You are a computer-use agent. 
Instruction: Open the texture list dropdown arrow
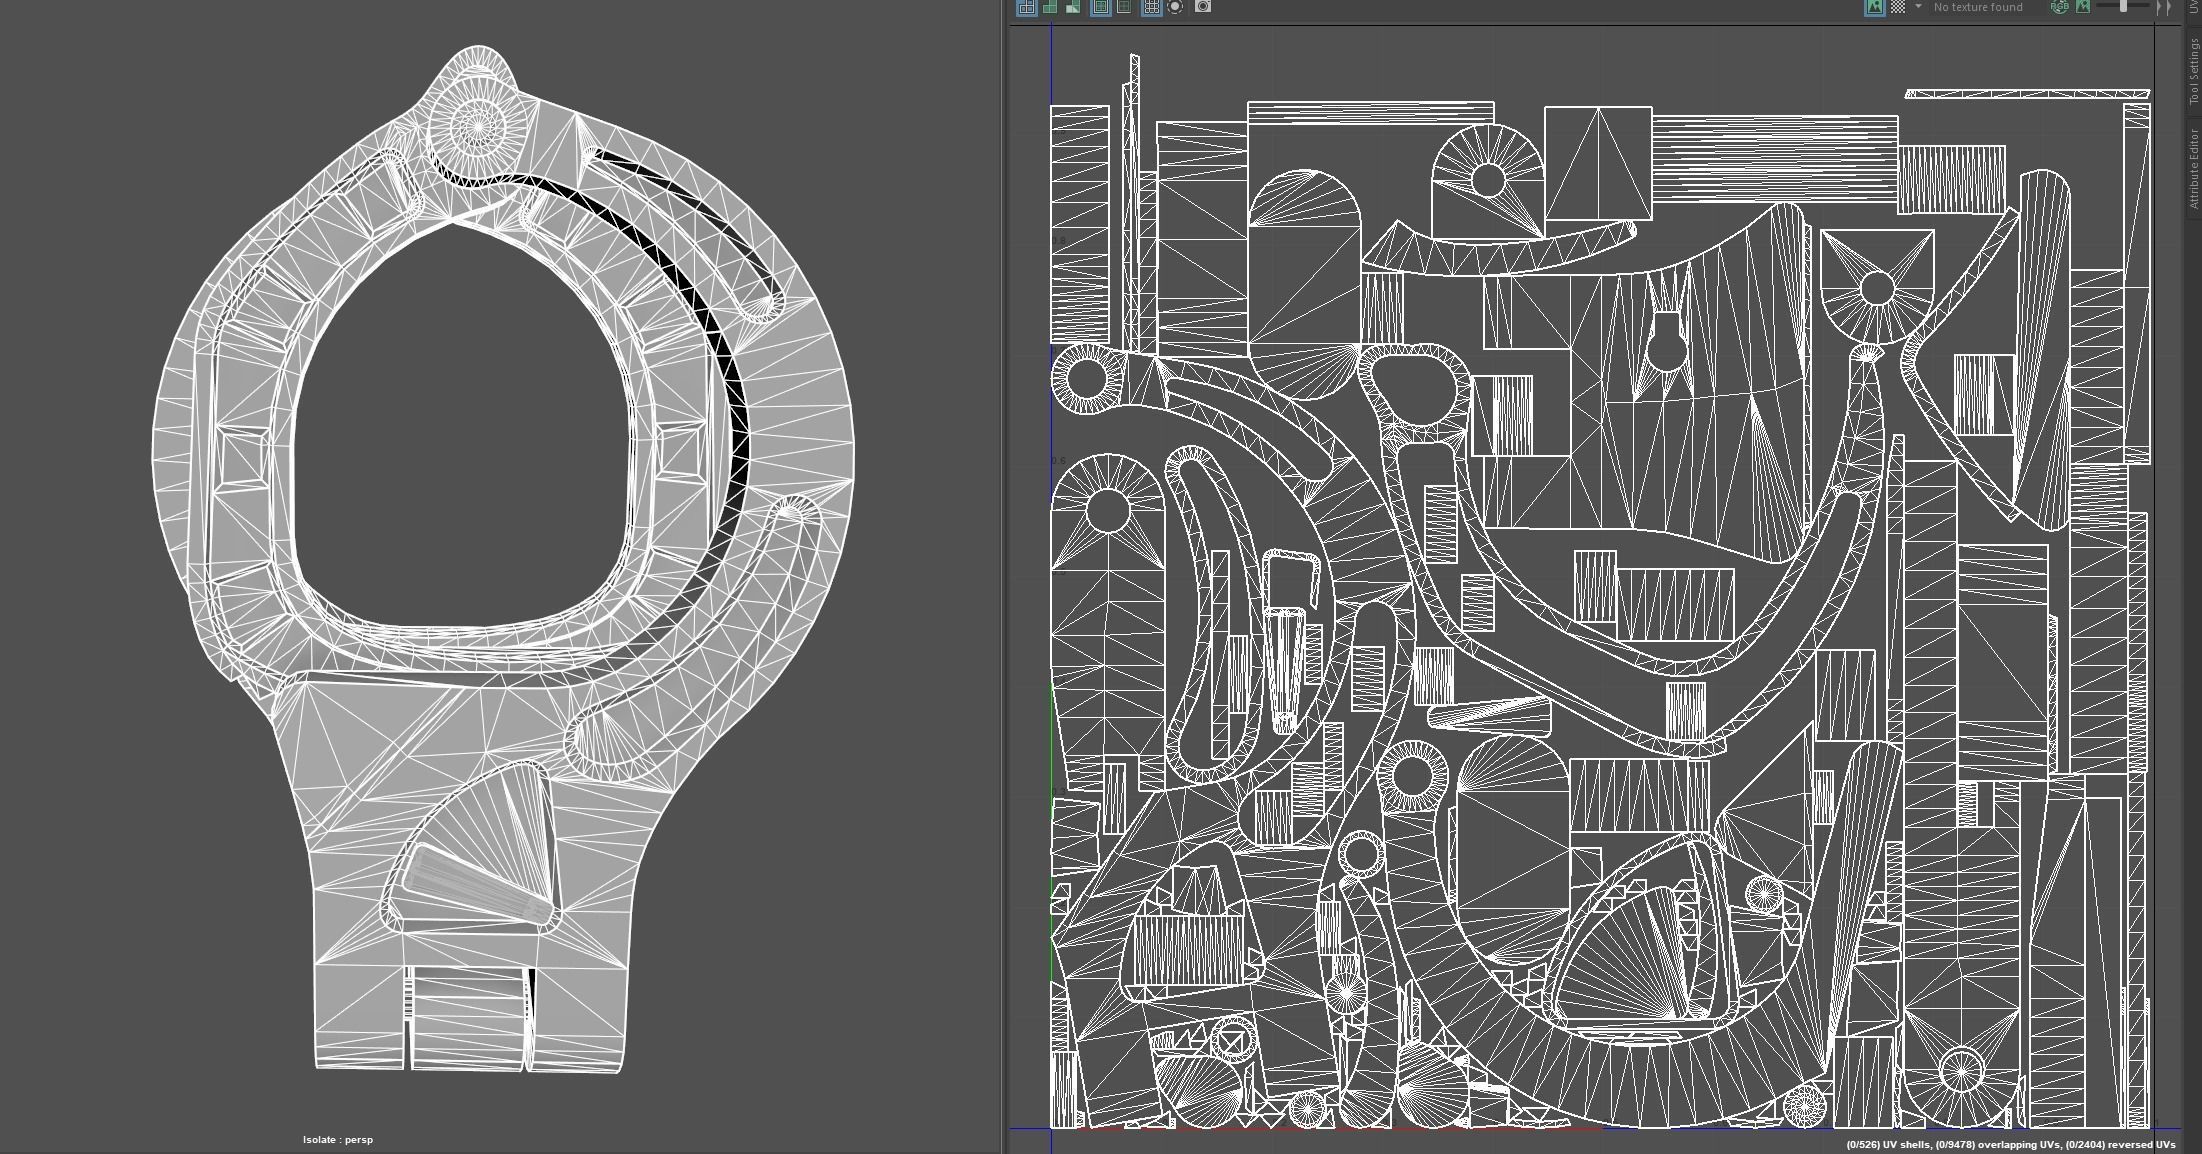tap(1918, 7)
